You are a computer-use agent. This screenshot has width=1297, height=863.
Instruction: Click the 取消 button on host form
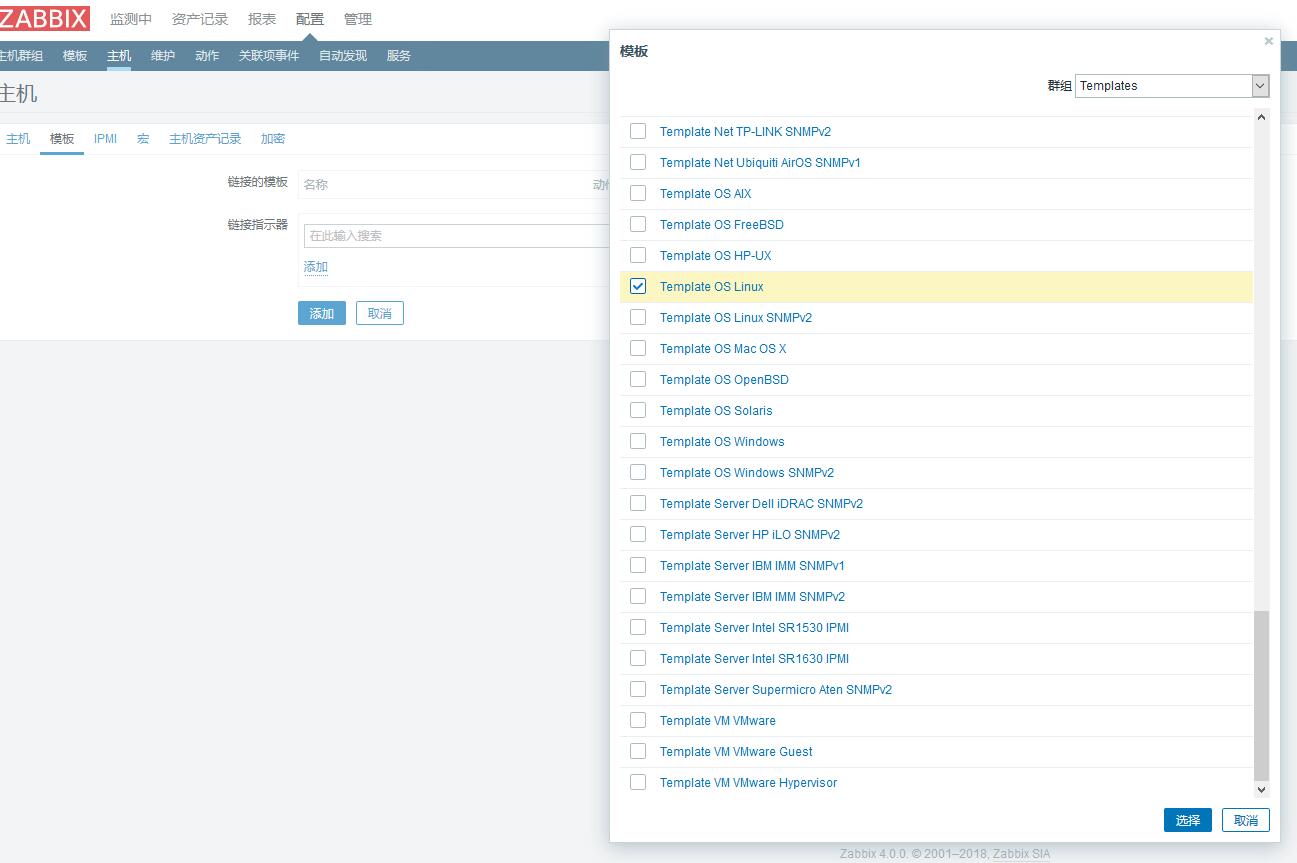[x=380, y=313]
